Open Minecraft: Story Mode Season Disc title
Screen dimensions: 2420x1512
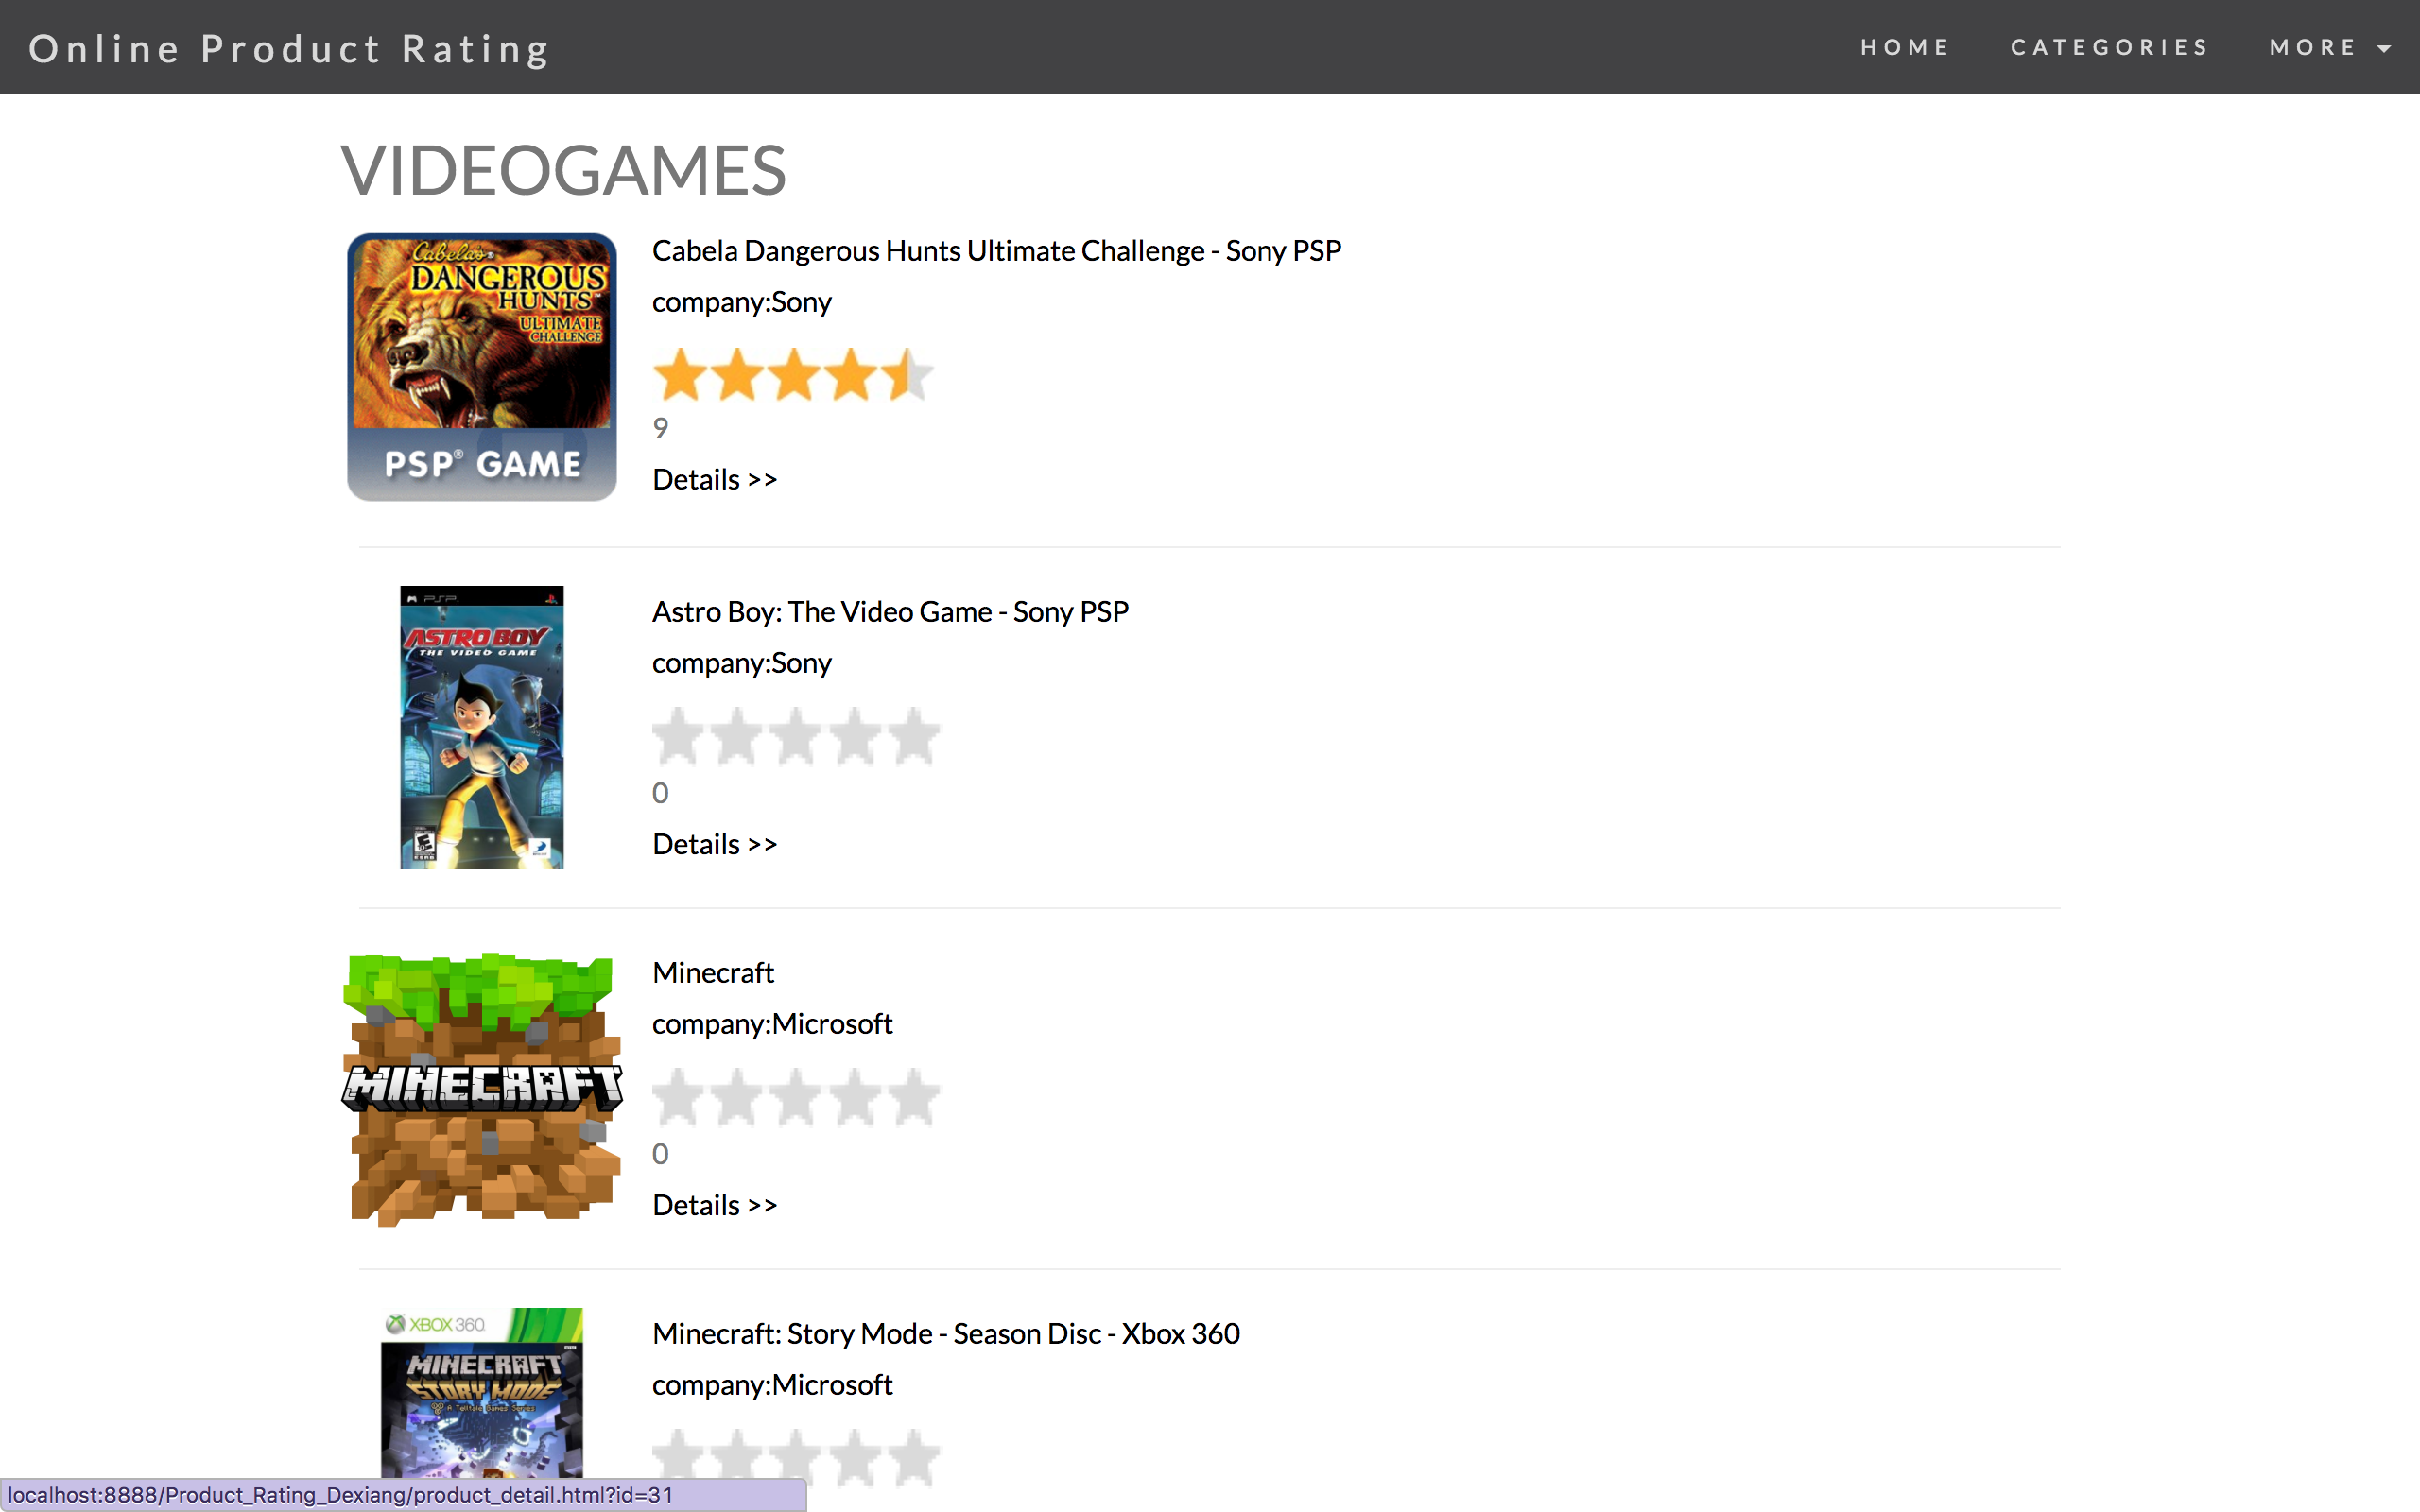point(945,1333)
